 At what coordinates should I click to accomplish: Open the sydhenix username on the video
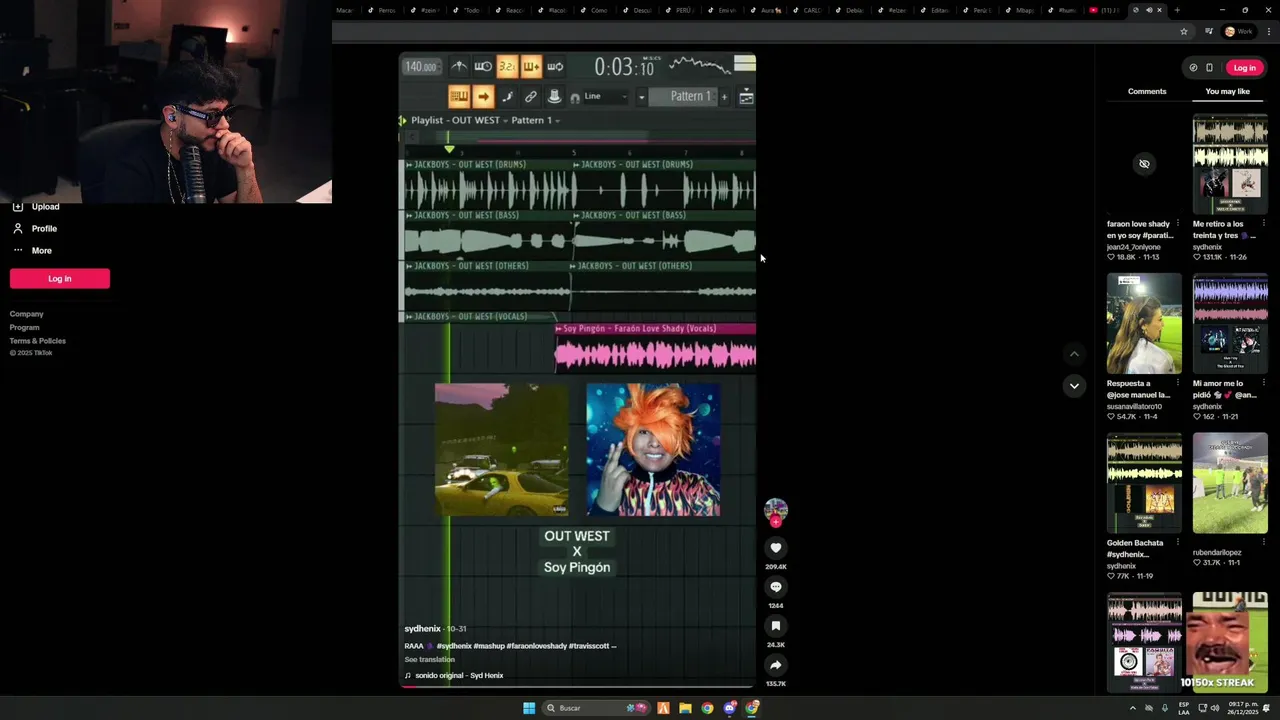422,629
